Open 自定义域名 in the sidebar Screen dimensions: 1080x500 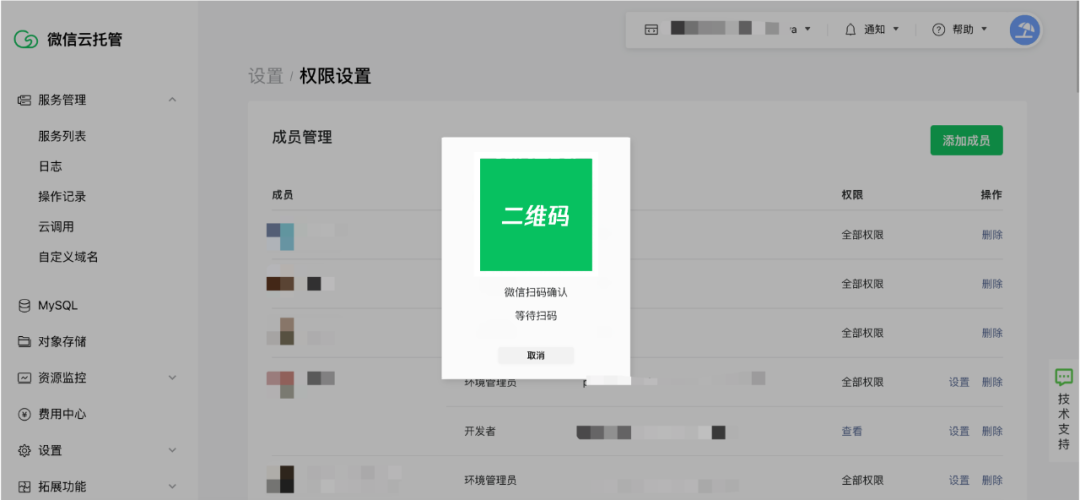click(68, 258)
